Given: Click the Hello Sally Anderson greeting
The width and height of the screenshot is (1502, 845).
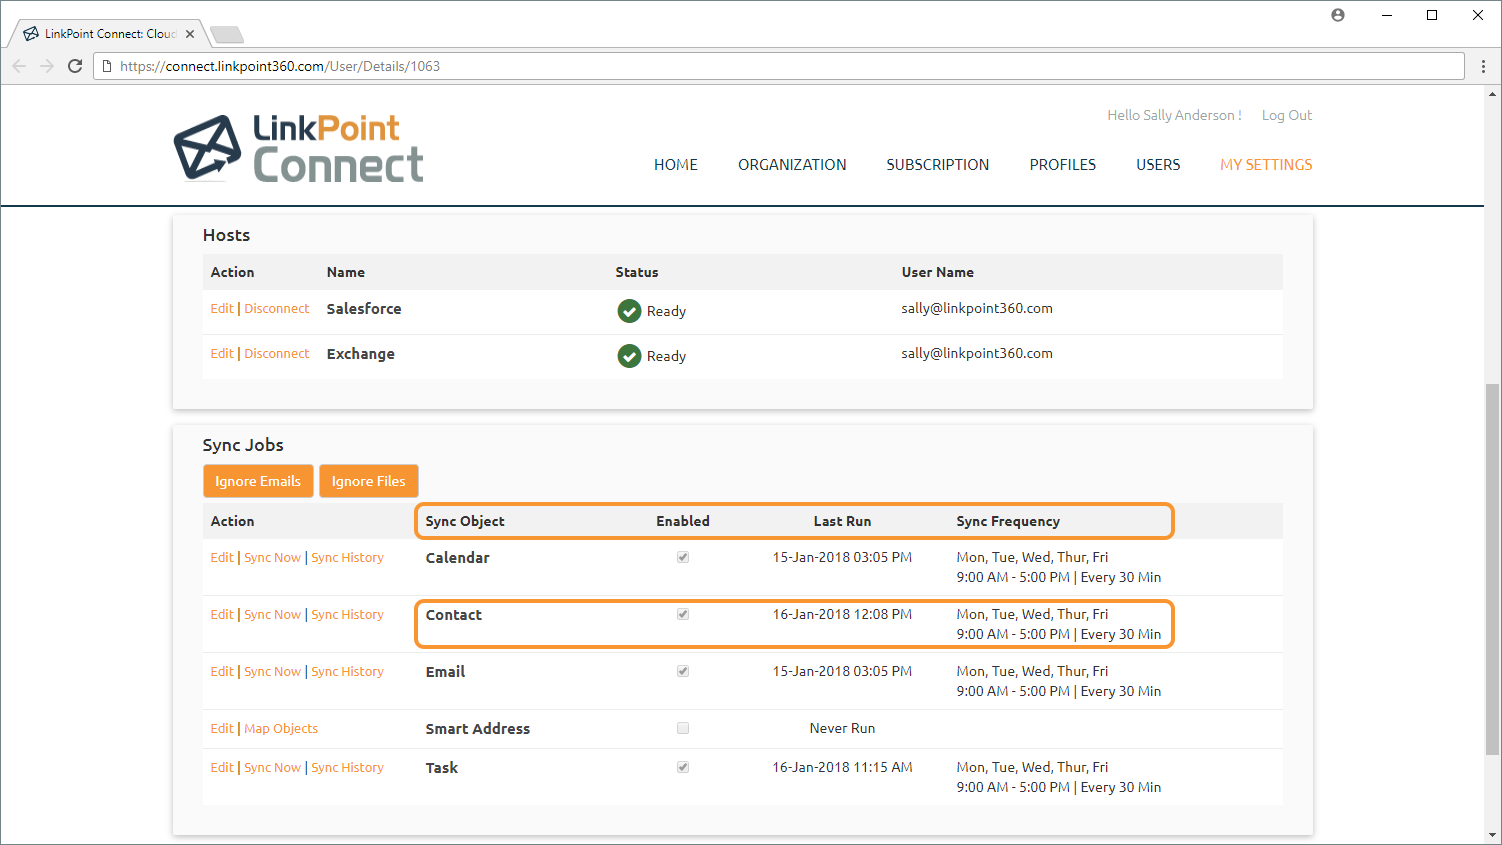Looking at the screenshot, I should (x=1174, y=115).
